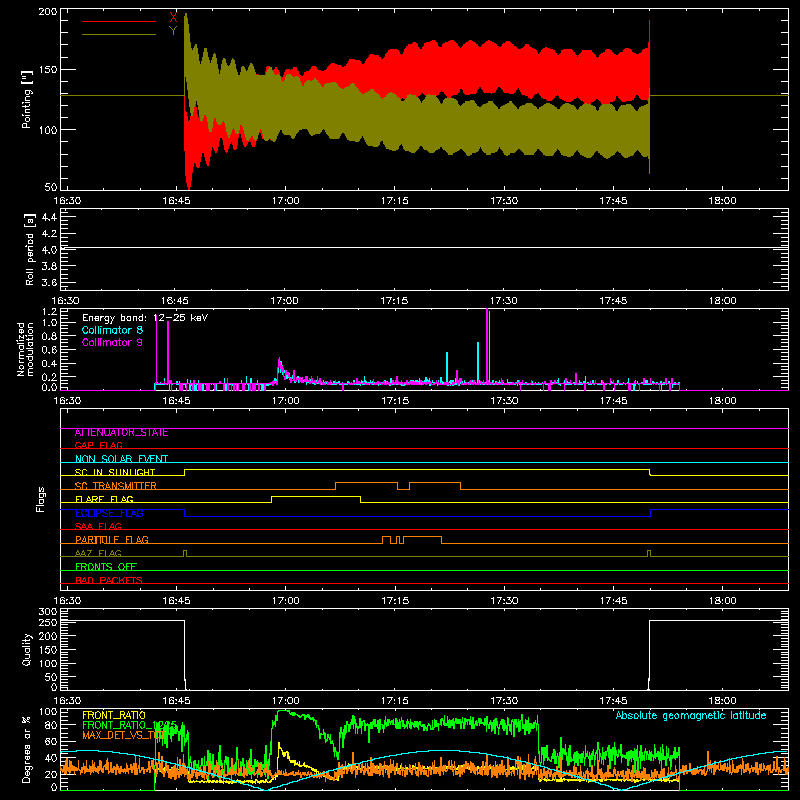Click the wide raised PARTICLE_FLAG pulse
This screenshot has width=800, height=800.
coord(422,537)
